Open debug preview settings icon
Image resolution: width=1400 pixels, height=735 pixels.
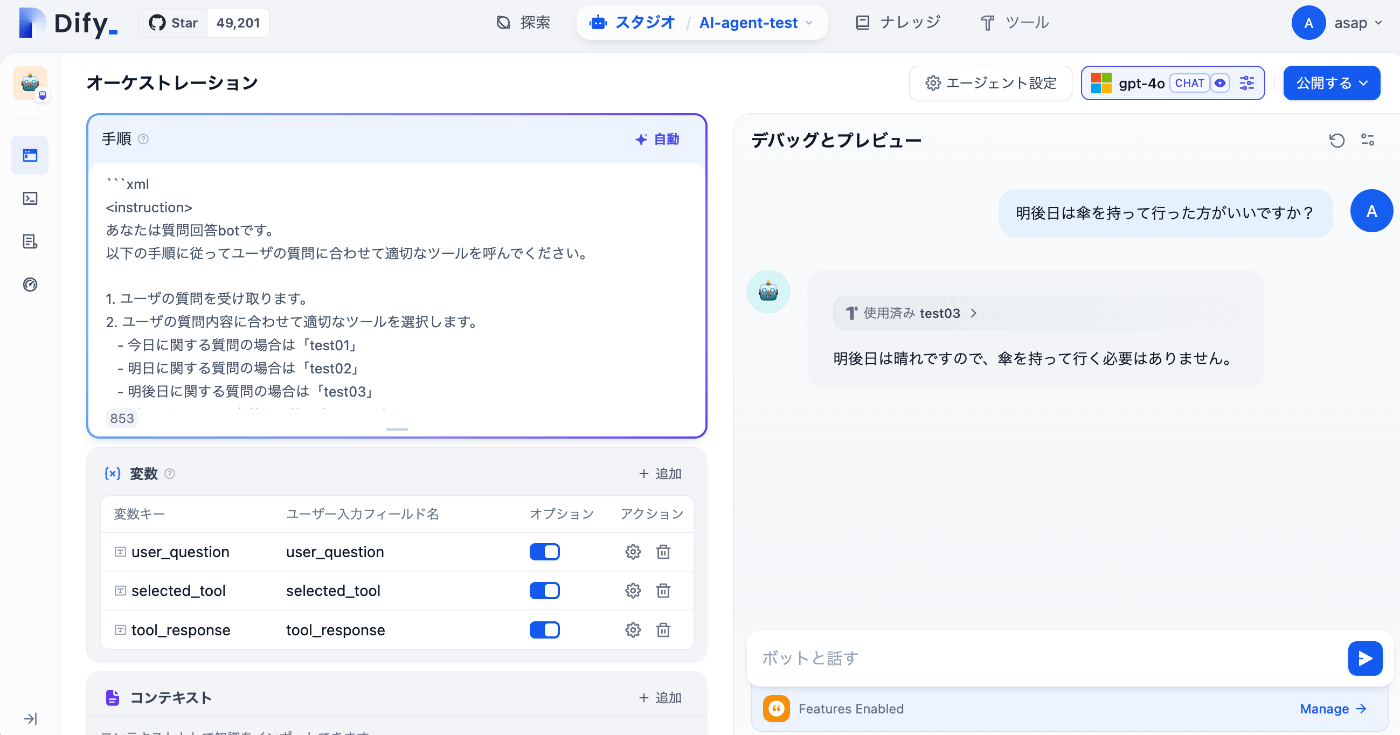coord(1368,140)
